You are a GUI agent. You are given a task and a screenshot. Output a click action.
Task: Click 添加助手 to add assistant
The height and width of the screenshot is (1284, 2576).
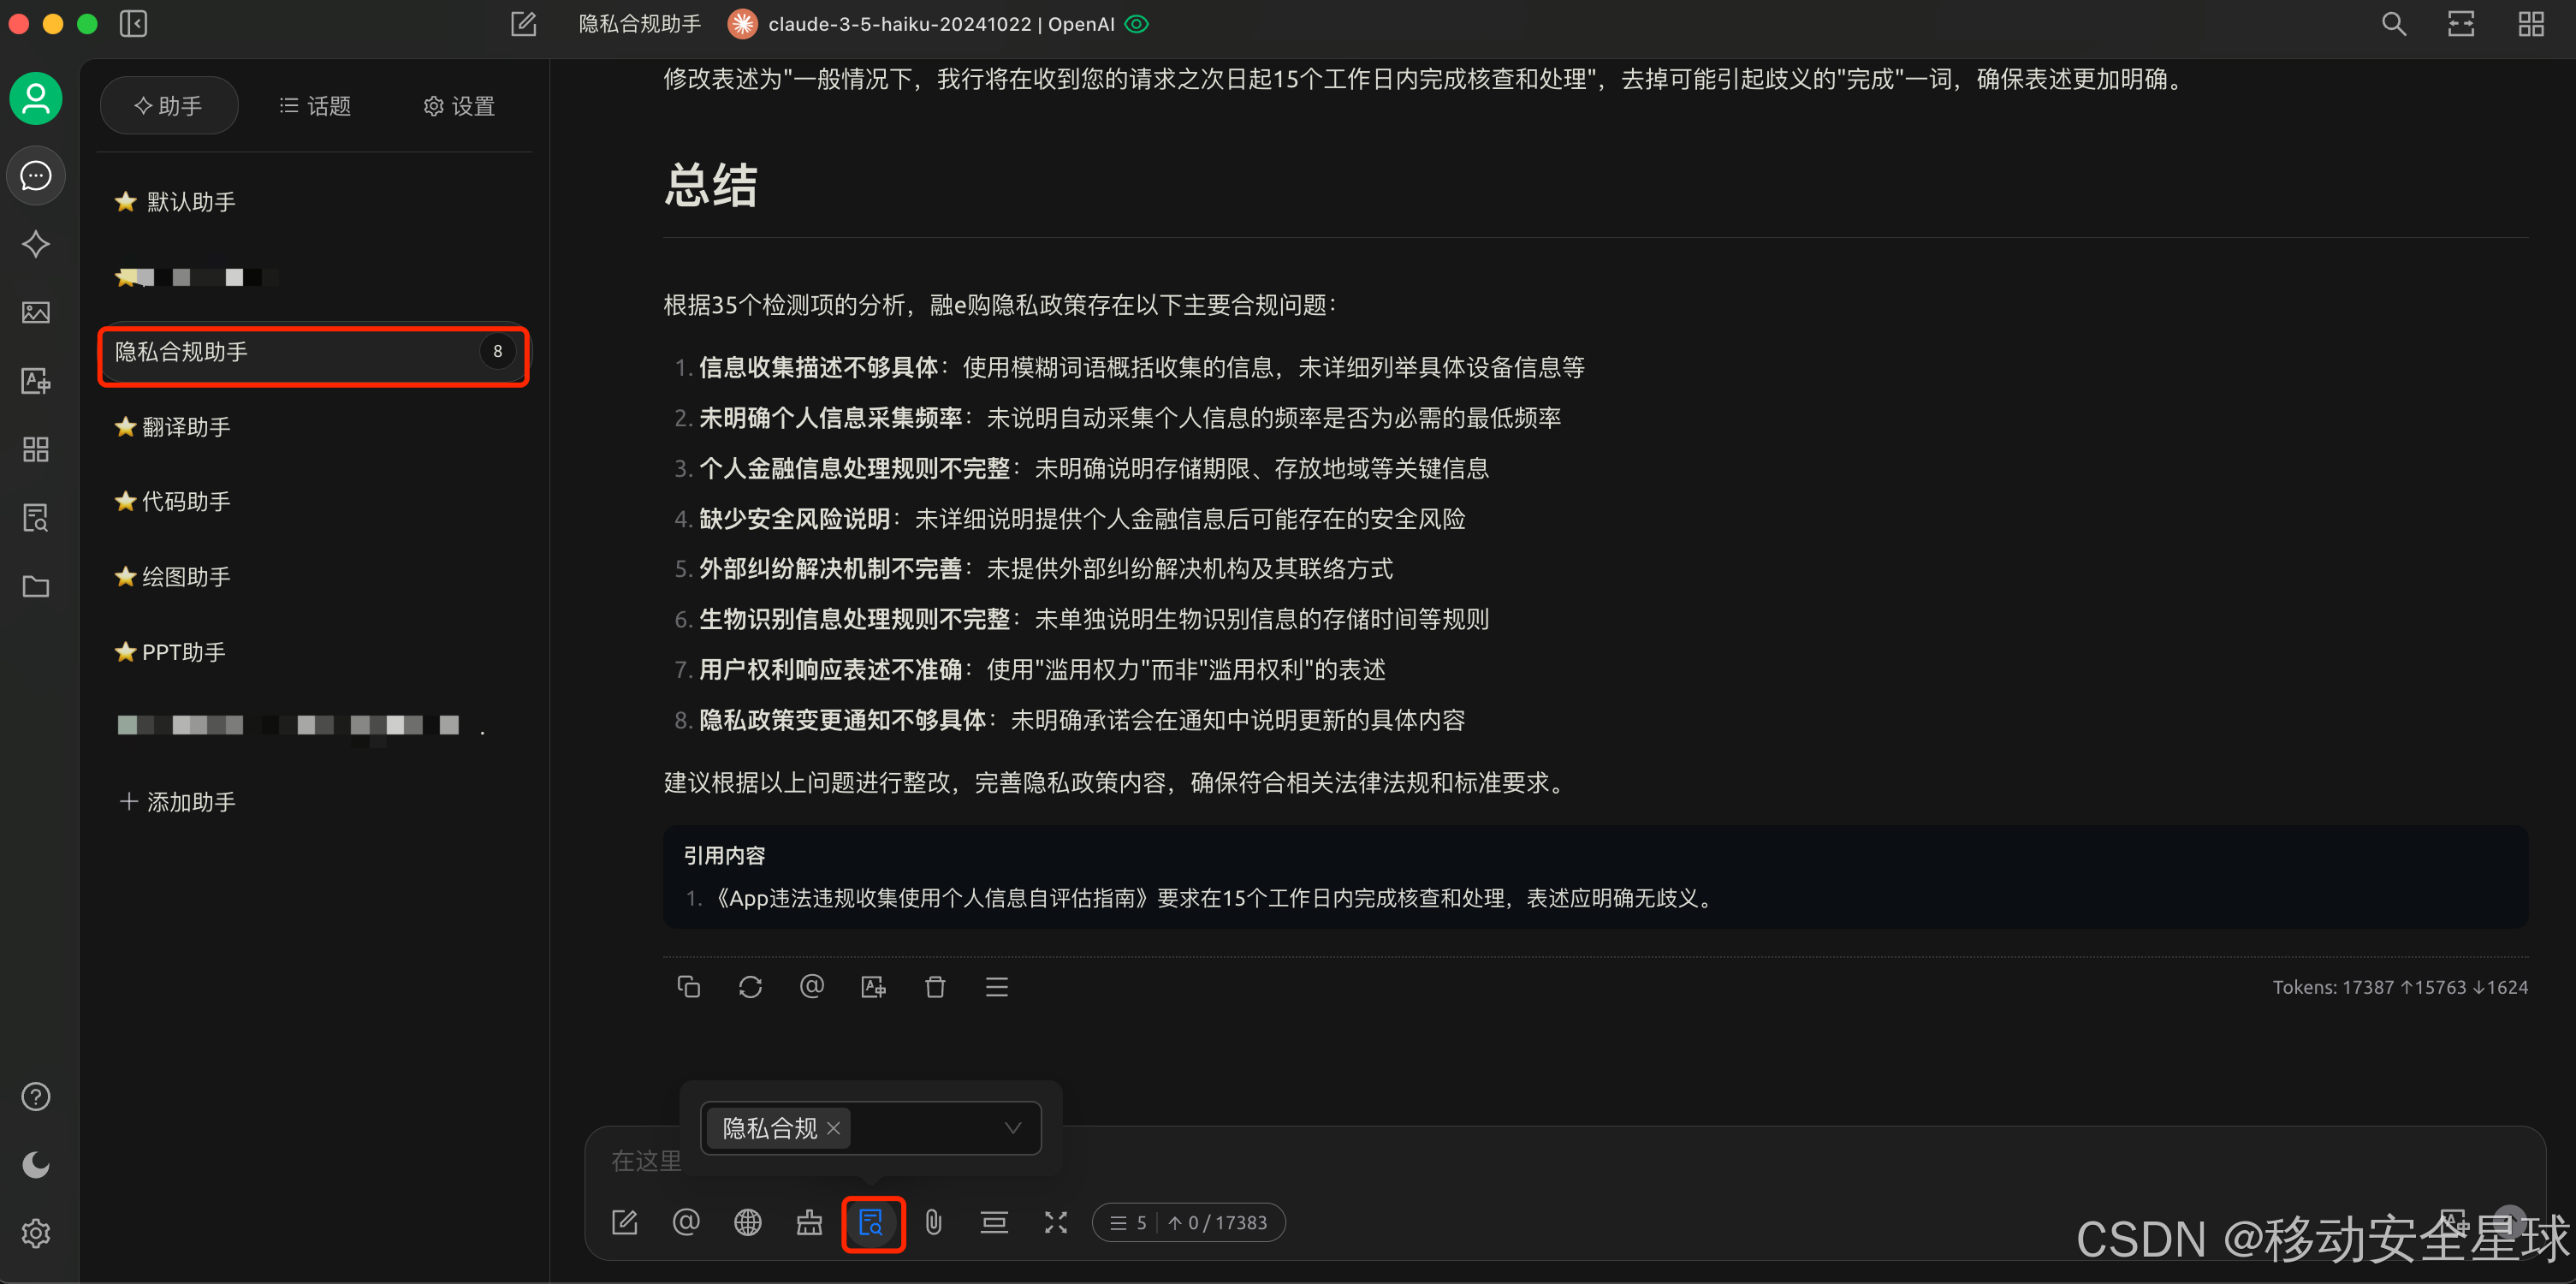pos(178,802)
